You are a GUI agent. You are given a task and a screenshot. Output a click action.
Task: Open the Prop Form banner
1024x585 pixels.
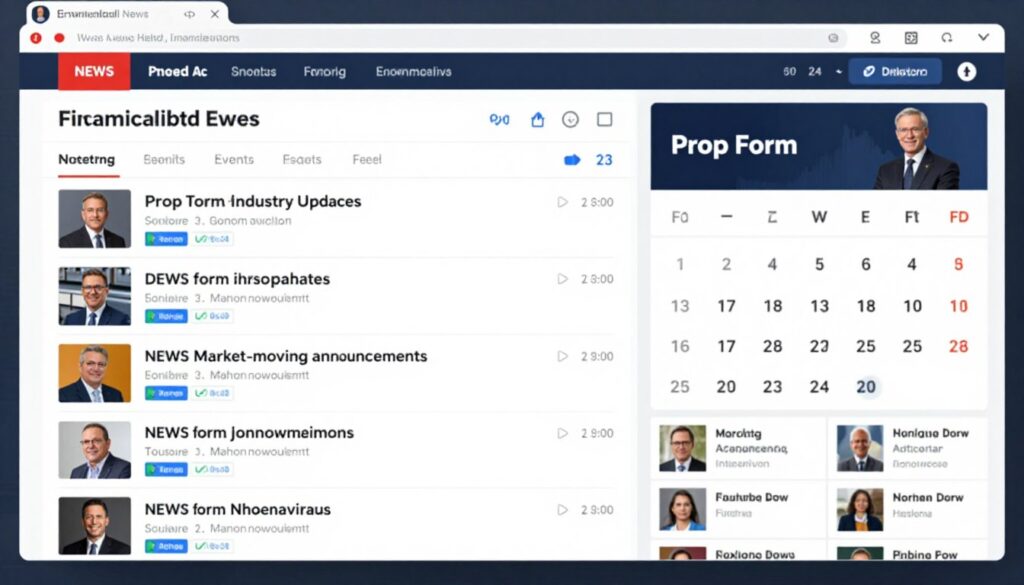(819, 146)
